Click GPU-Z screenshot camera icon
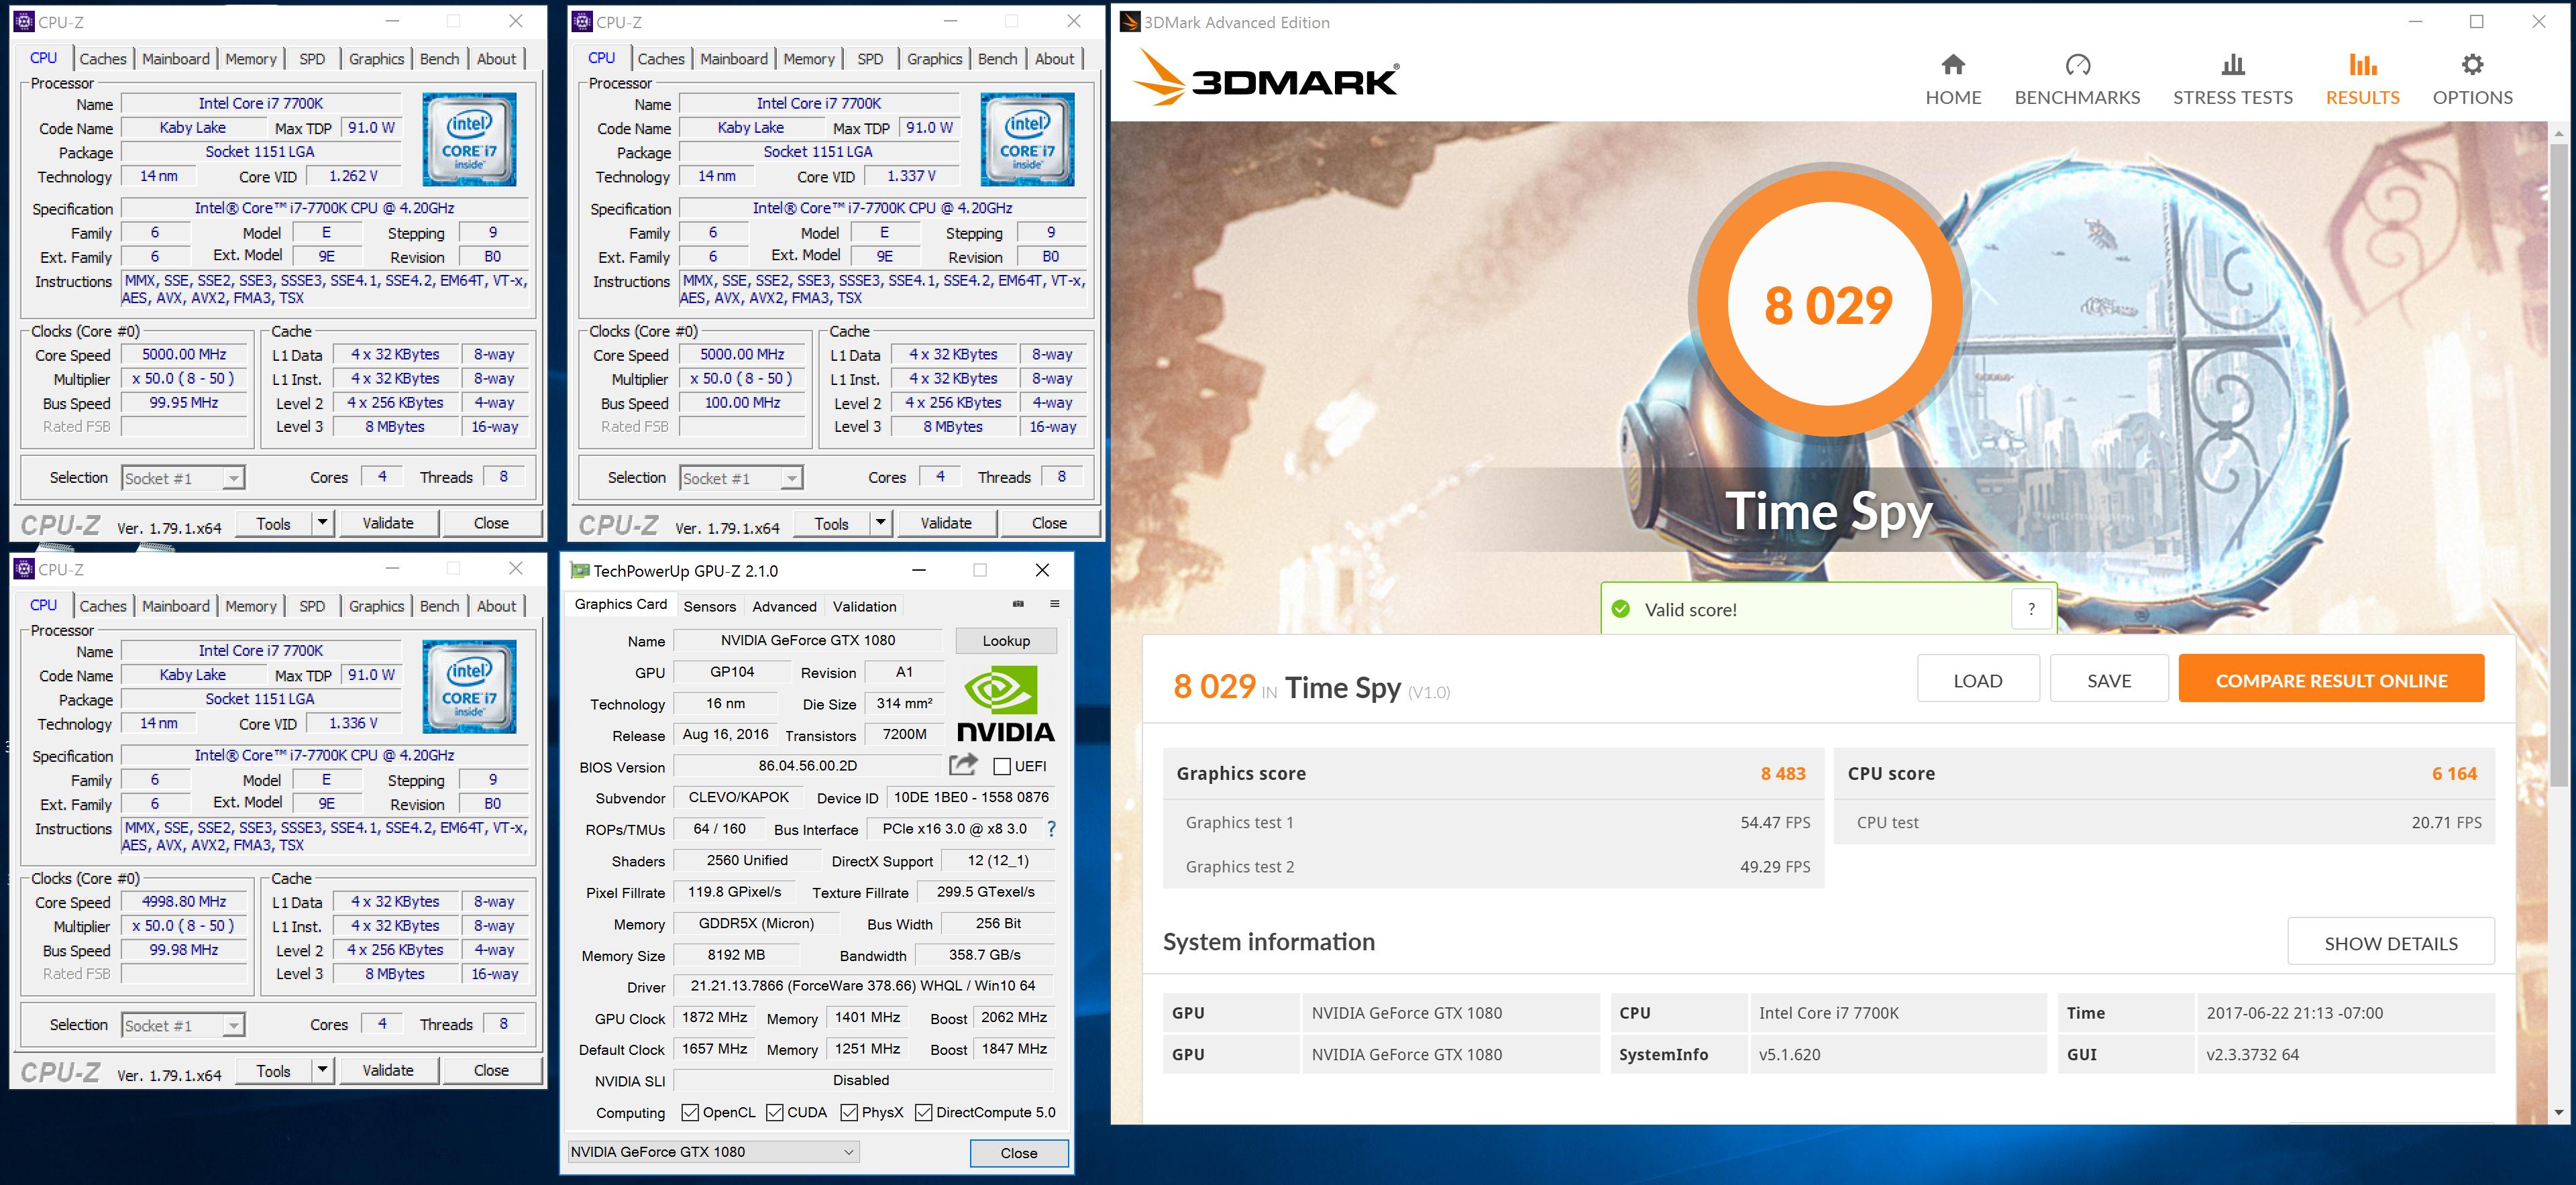The height and width of the screenshot is (1185, 2576). 1018,604
